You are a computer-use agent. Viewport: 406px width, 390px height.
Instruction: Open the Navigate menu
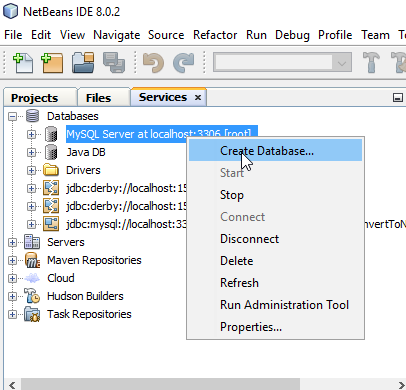117,35
